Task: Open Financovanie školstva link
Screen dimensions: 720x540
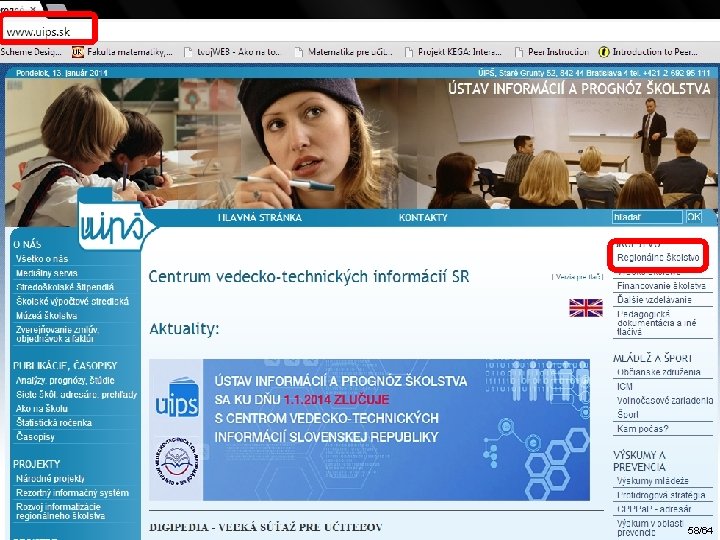Action: 661,286
